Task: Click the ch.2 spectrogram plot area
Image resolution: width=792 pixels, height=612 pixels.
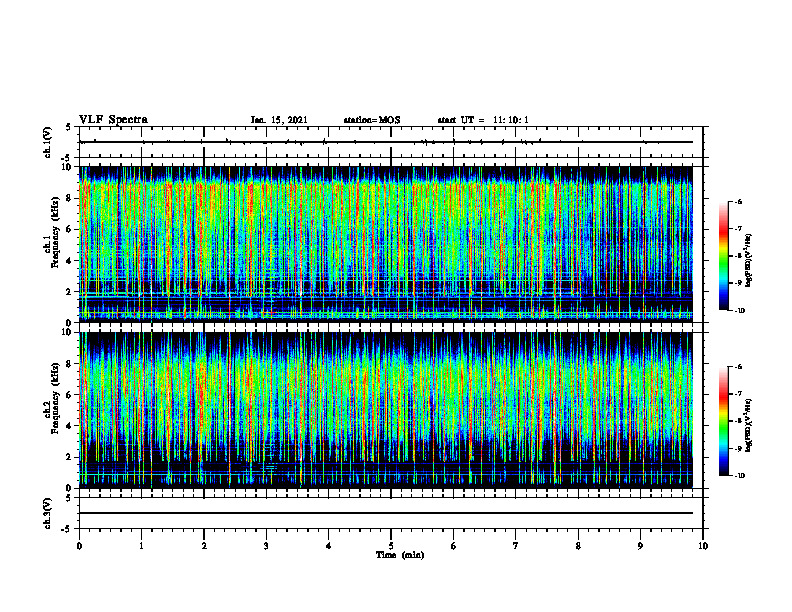Action: (x=386, y=410)
